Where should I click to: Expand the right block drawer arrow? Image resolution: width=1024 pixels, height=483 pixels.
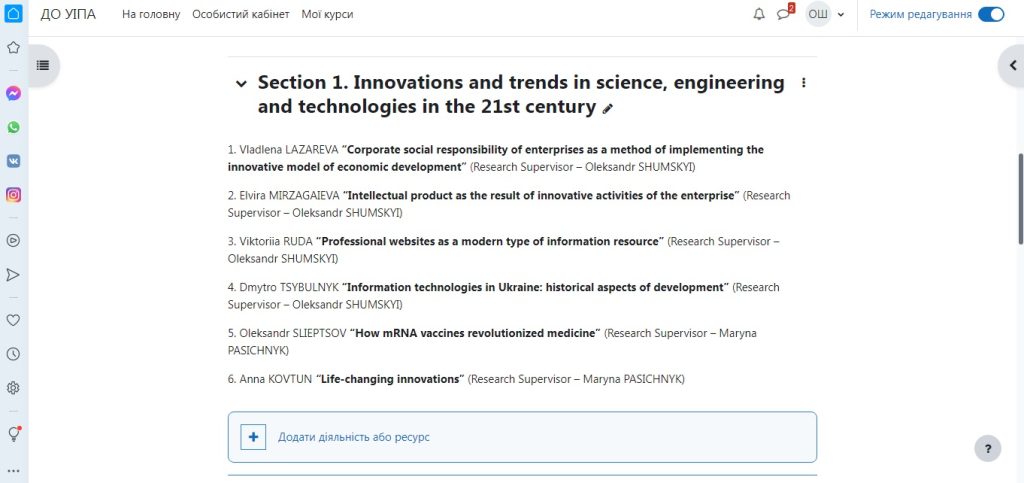(x=1012, y=65)
